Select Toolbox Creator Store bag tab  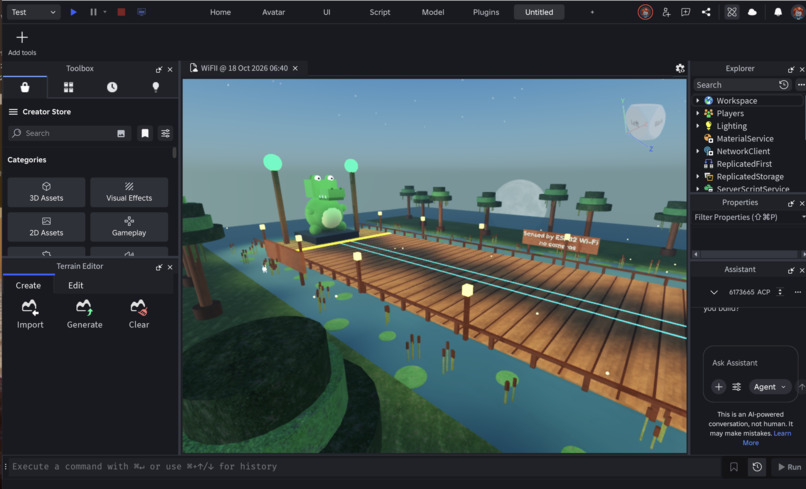[x=25, y=87]
